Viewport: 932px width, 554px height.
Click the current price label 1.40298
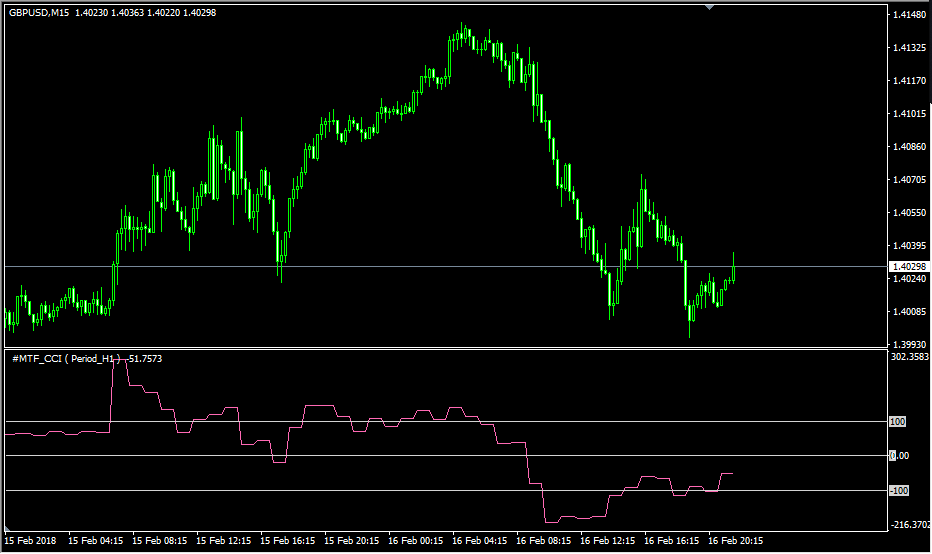pos(906,267)
